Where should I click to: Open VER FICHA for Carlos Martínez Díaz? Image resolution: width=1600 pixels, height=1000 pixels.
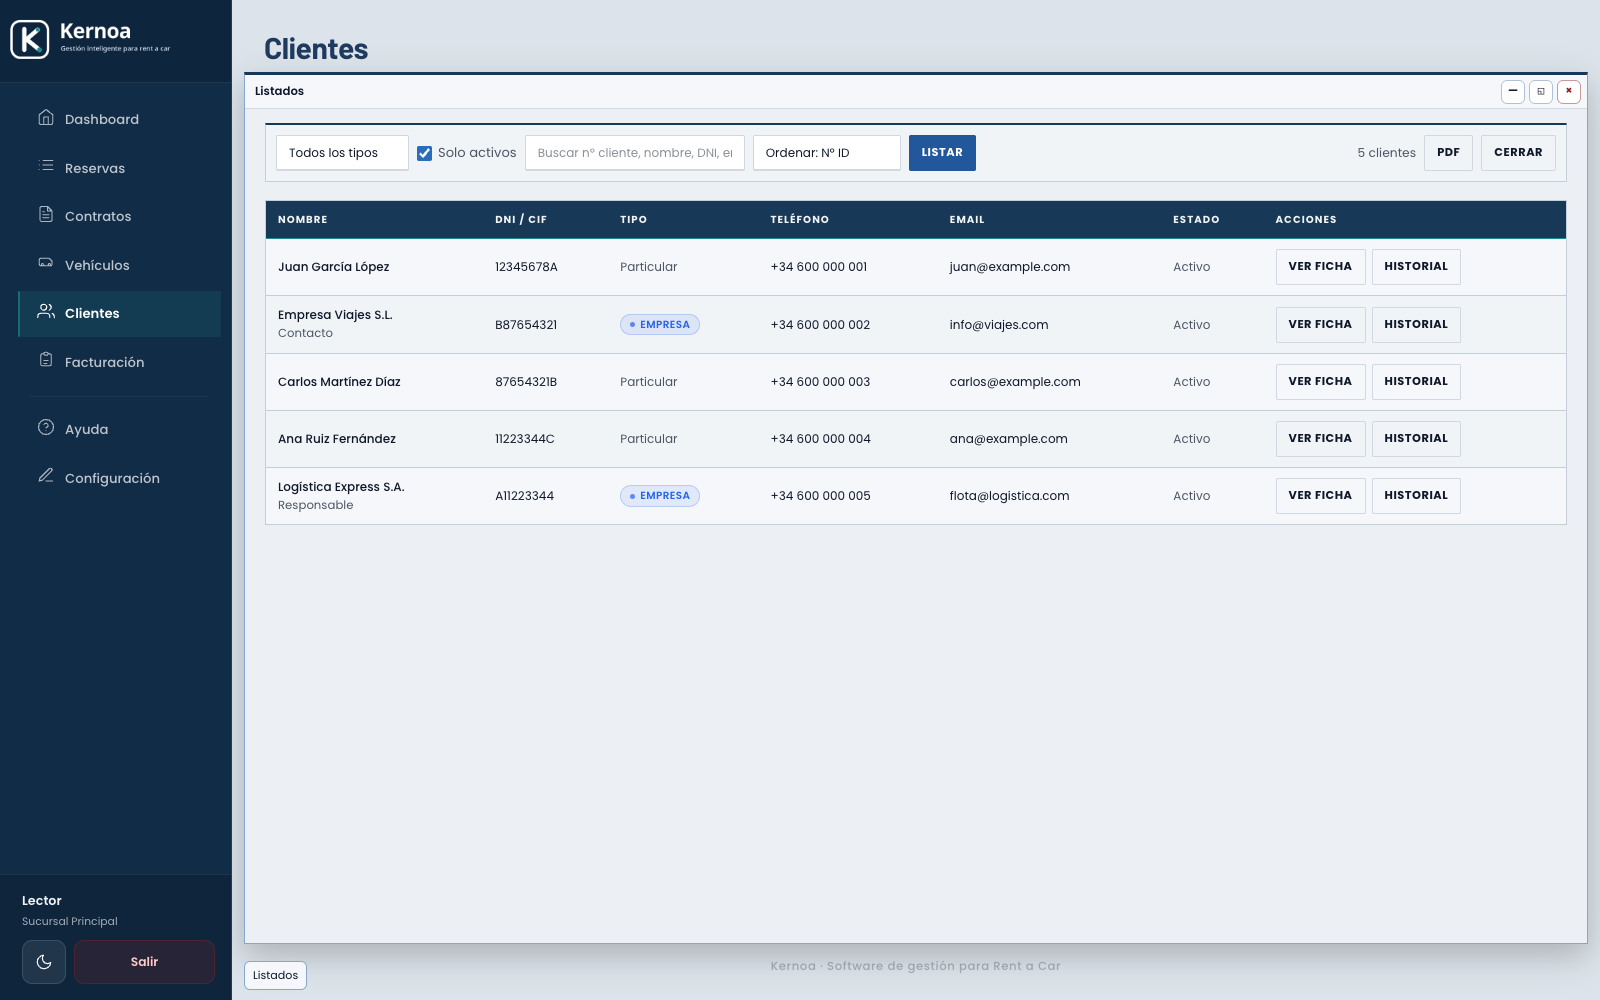coord(1320,382)
